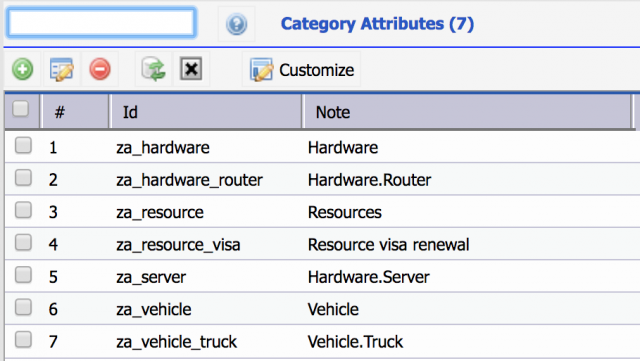This screenshot has width=640, height=361.
Task: Select the za_server row
Action: pos(322,277)
